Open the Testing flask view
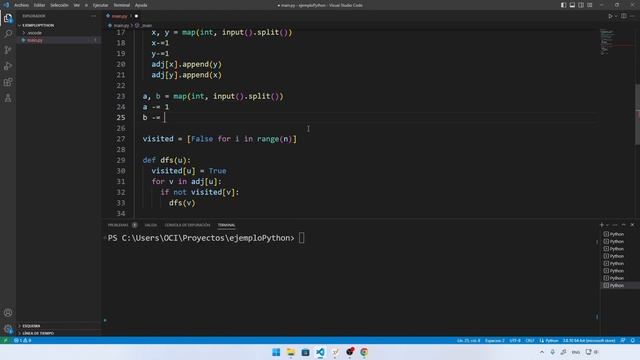This screenshot has width=640, height=360. click(8, 98)
